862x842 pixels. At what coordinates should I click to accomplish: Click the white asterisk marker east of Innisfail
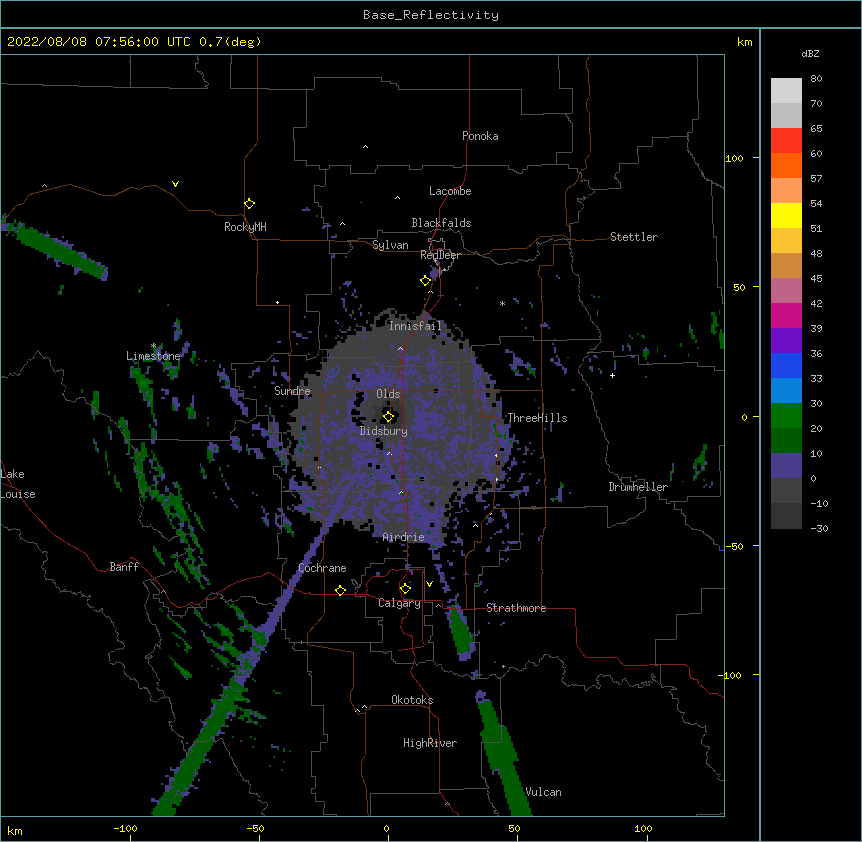(502, 303)
